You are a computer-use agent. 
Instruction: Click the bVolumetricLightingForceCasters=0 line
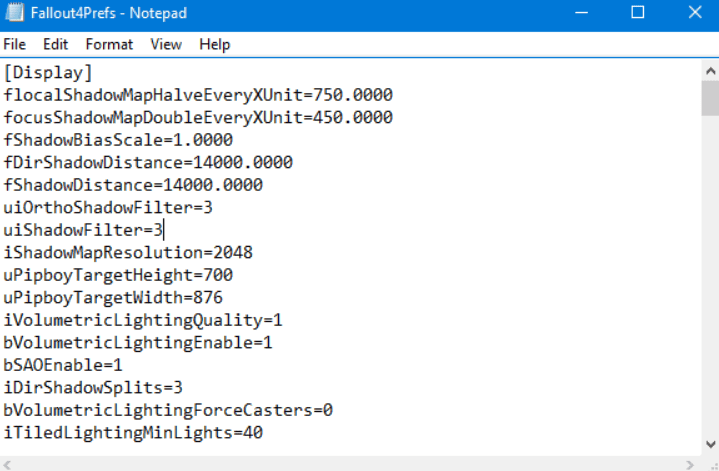168,410
